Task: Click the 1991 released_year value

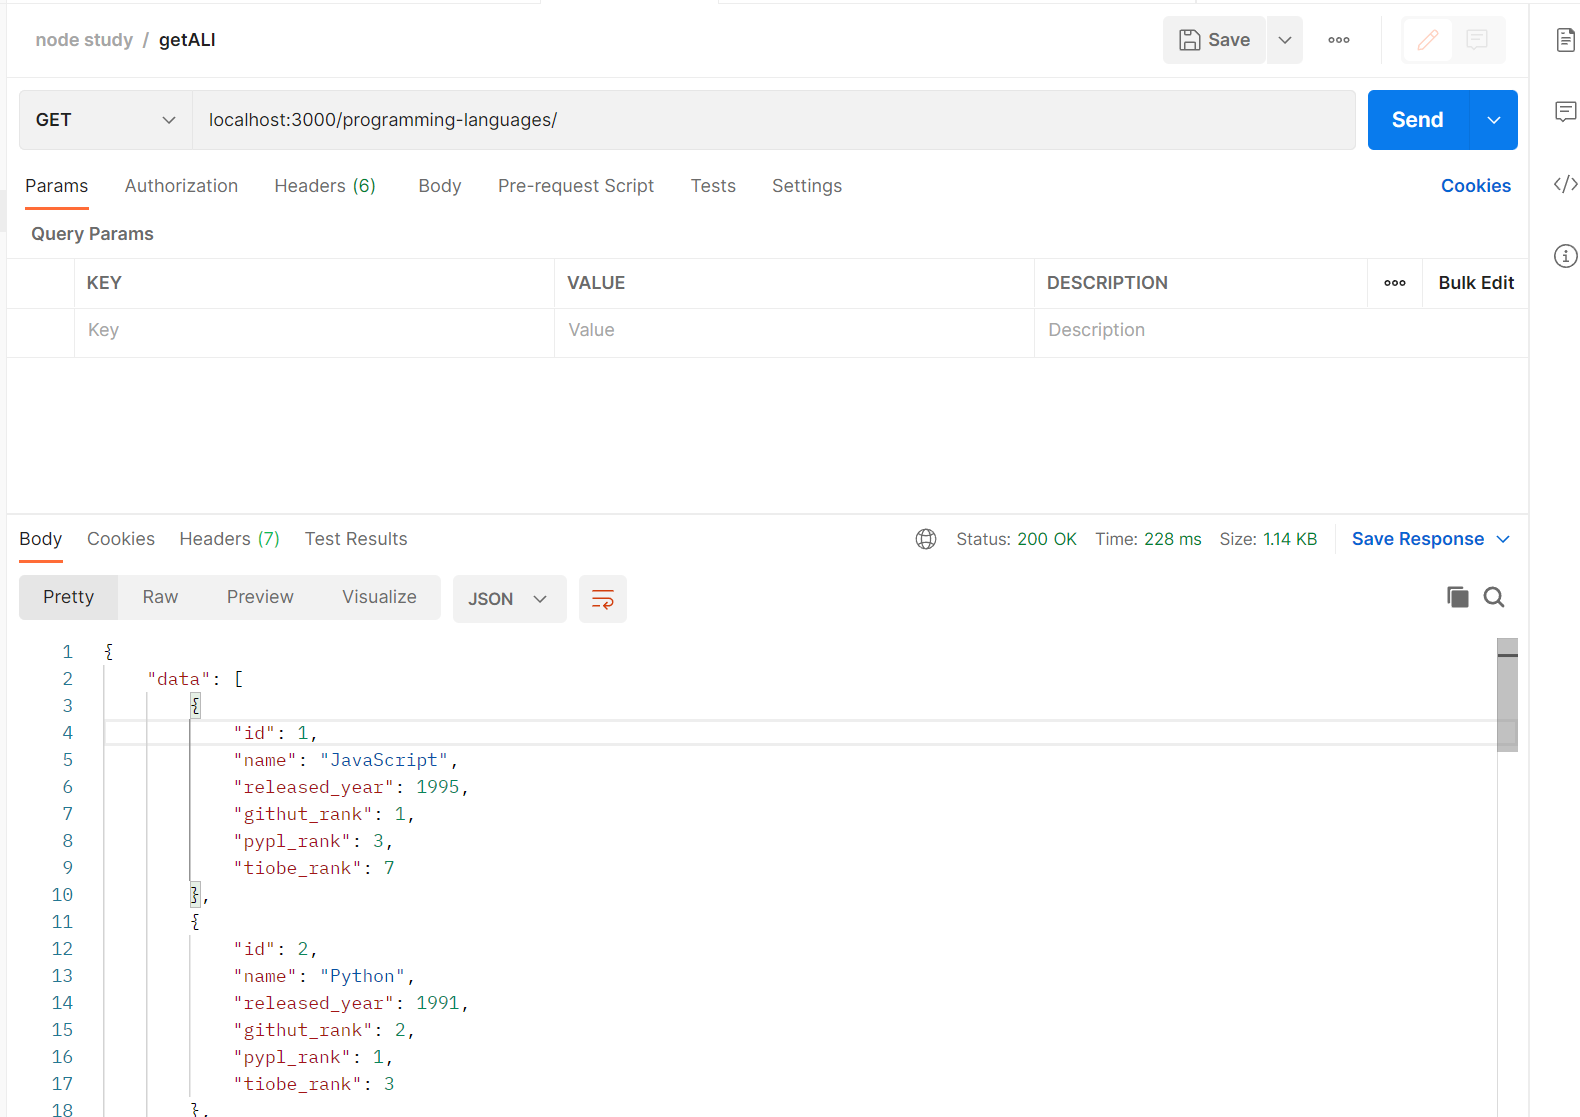Action: pyautogui.click(x=438, y=1003)
